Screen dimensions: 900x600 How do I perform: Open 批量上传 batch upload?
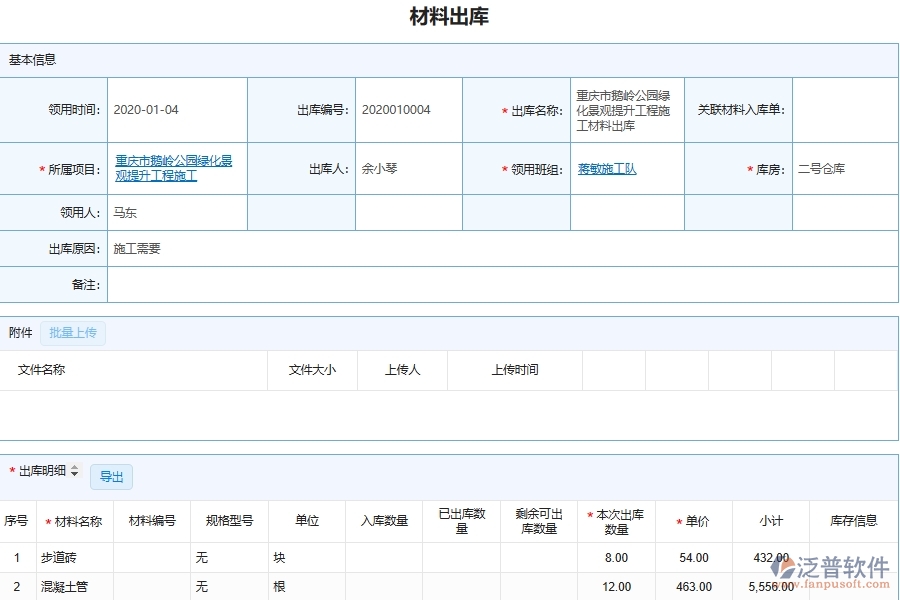pyautogui.click(x=72, y=332)
